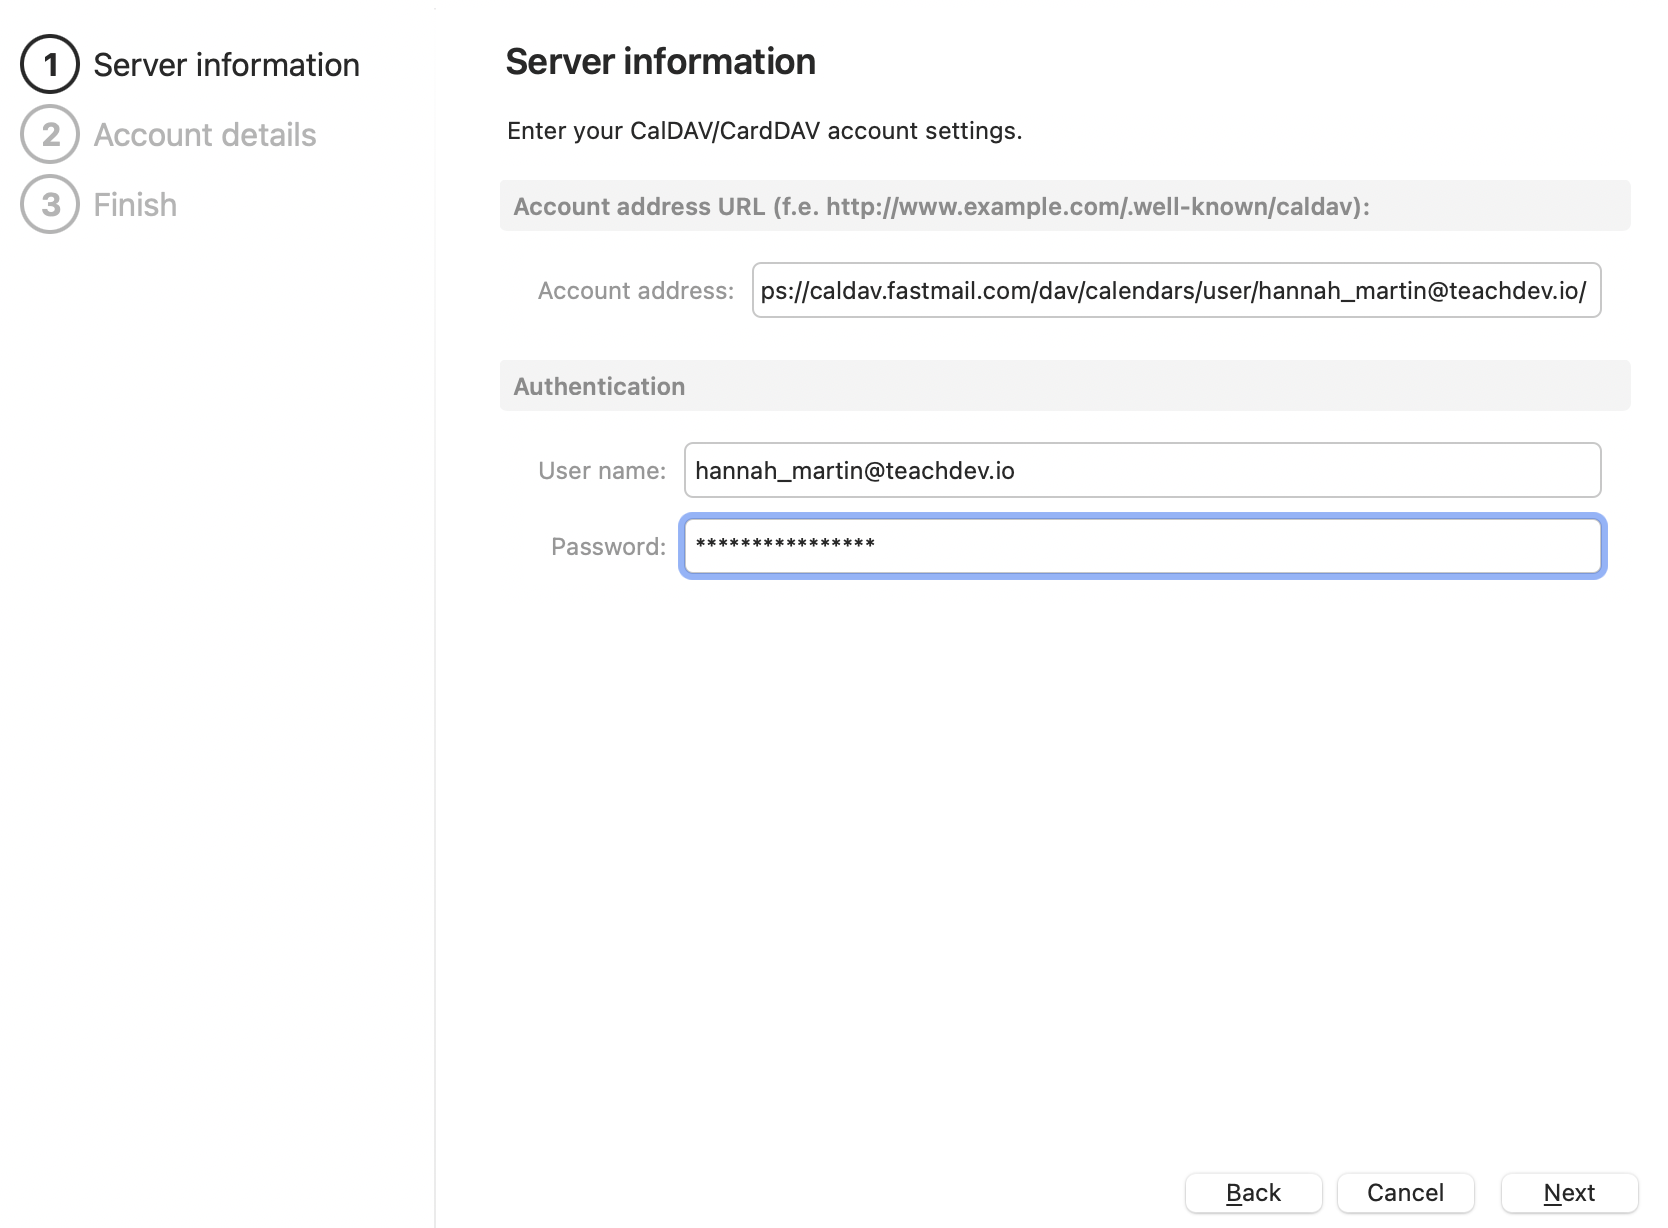This screenshot has height=1228, width=1668.
Task: Select the Account details step label
Action: tap(205, 135)
